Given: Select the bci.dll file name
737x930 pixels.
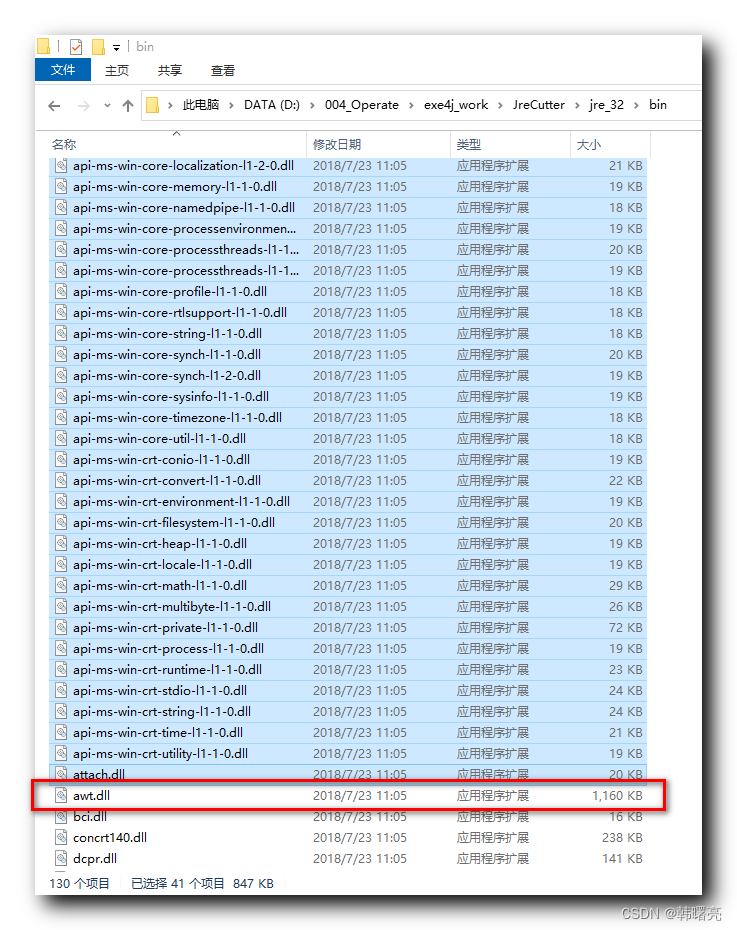Looking at the screenshot, I should [x=90, y=817].
